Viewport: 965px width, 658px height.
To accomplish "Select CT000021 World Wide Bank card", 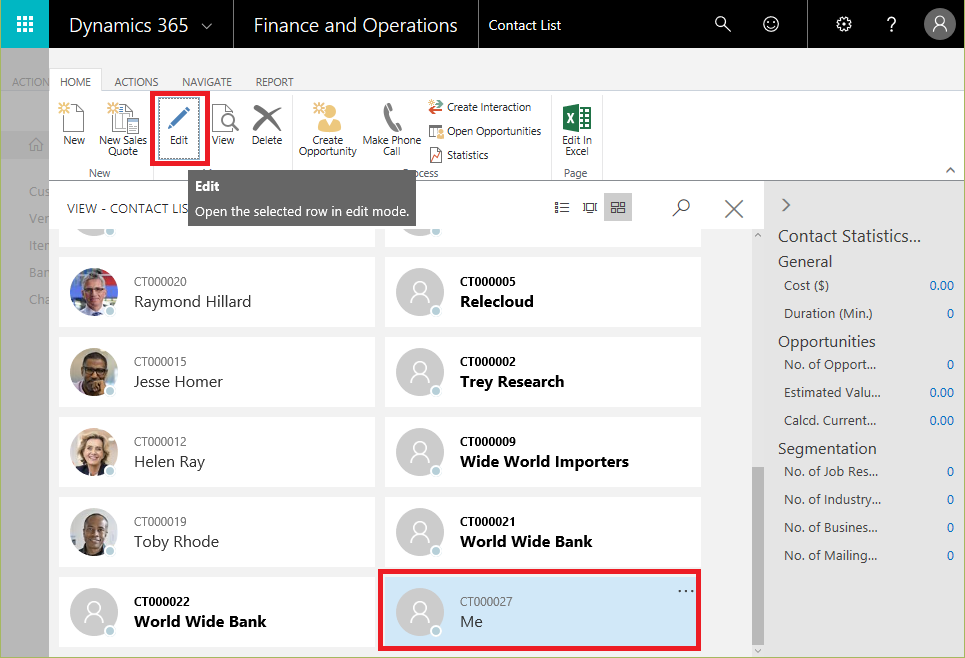I will pos(543,532).
